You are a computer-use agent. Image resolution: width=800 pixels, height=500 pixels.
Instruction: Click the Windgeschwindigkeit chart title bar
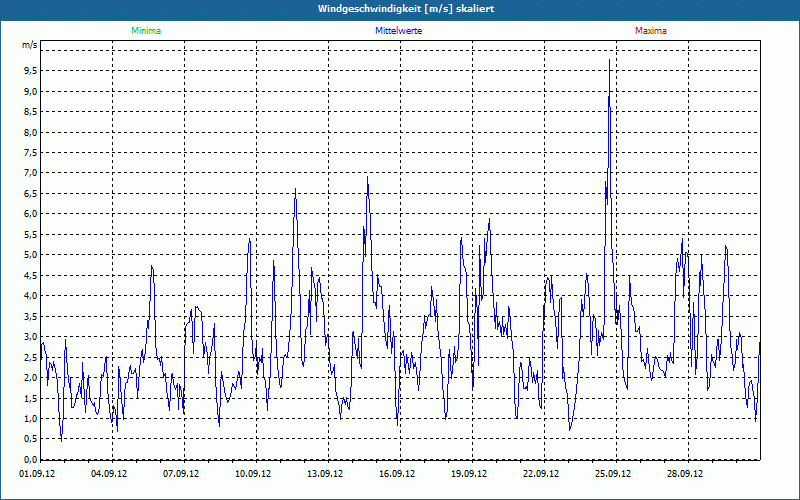(x=400, y=9)
